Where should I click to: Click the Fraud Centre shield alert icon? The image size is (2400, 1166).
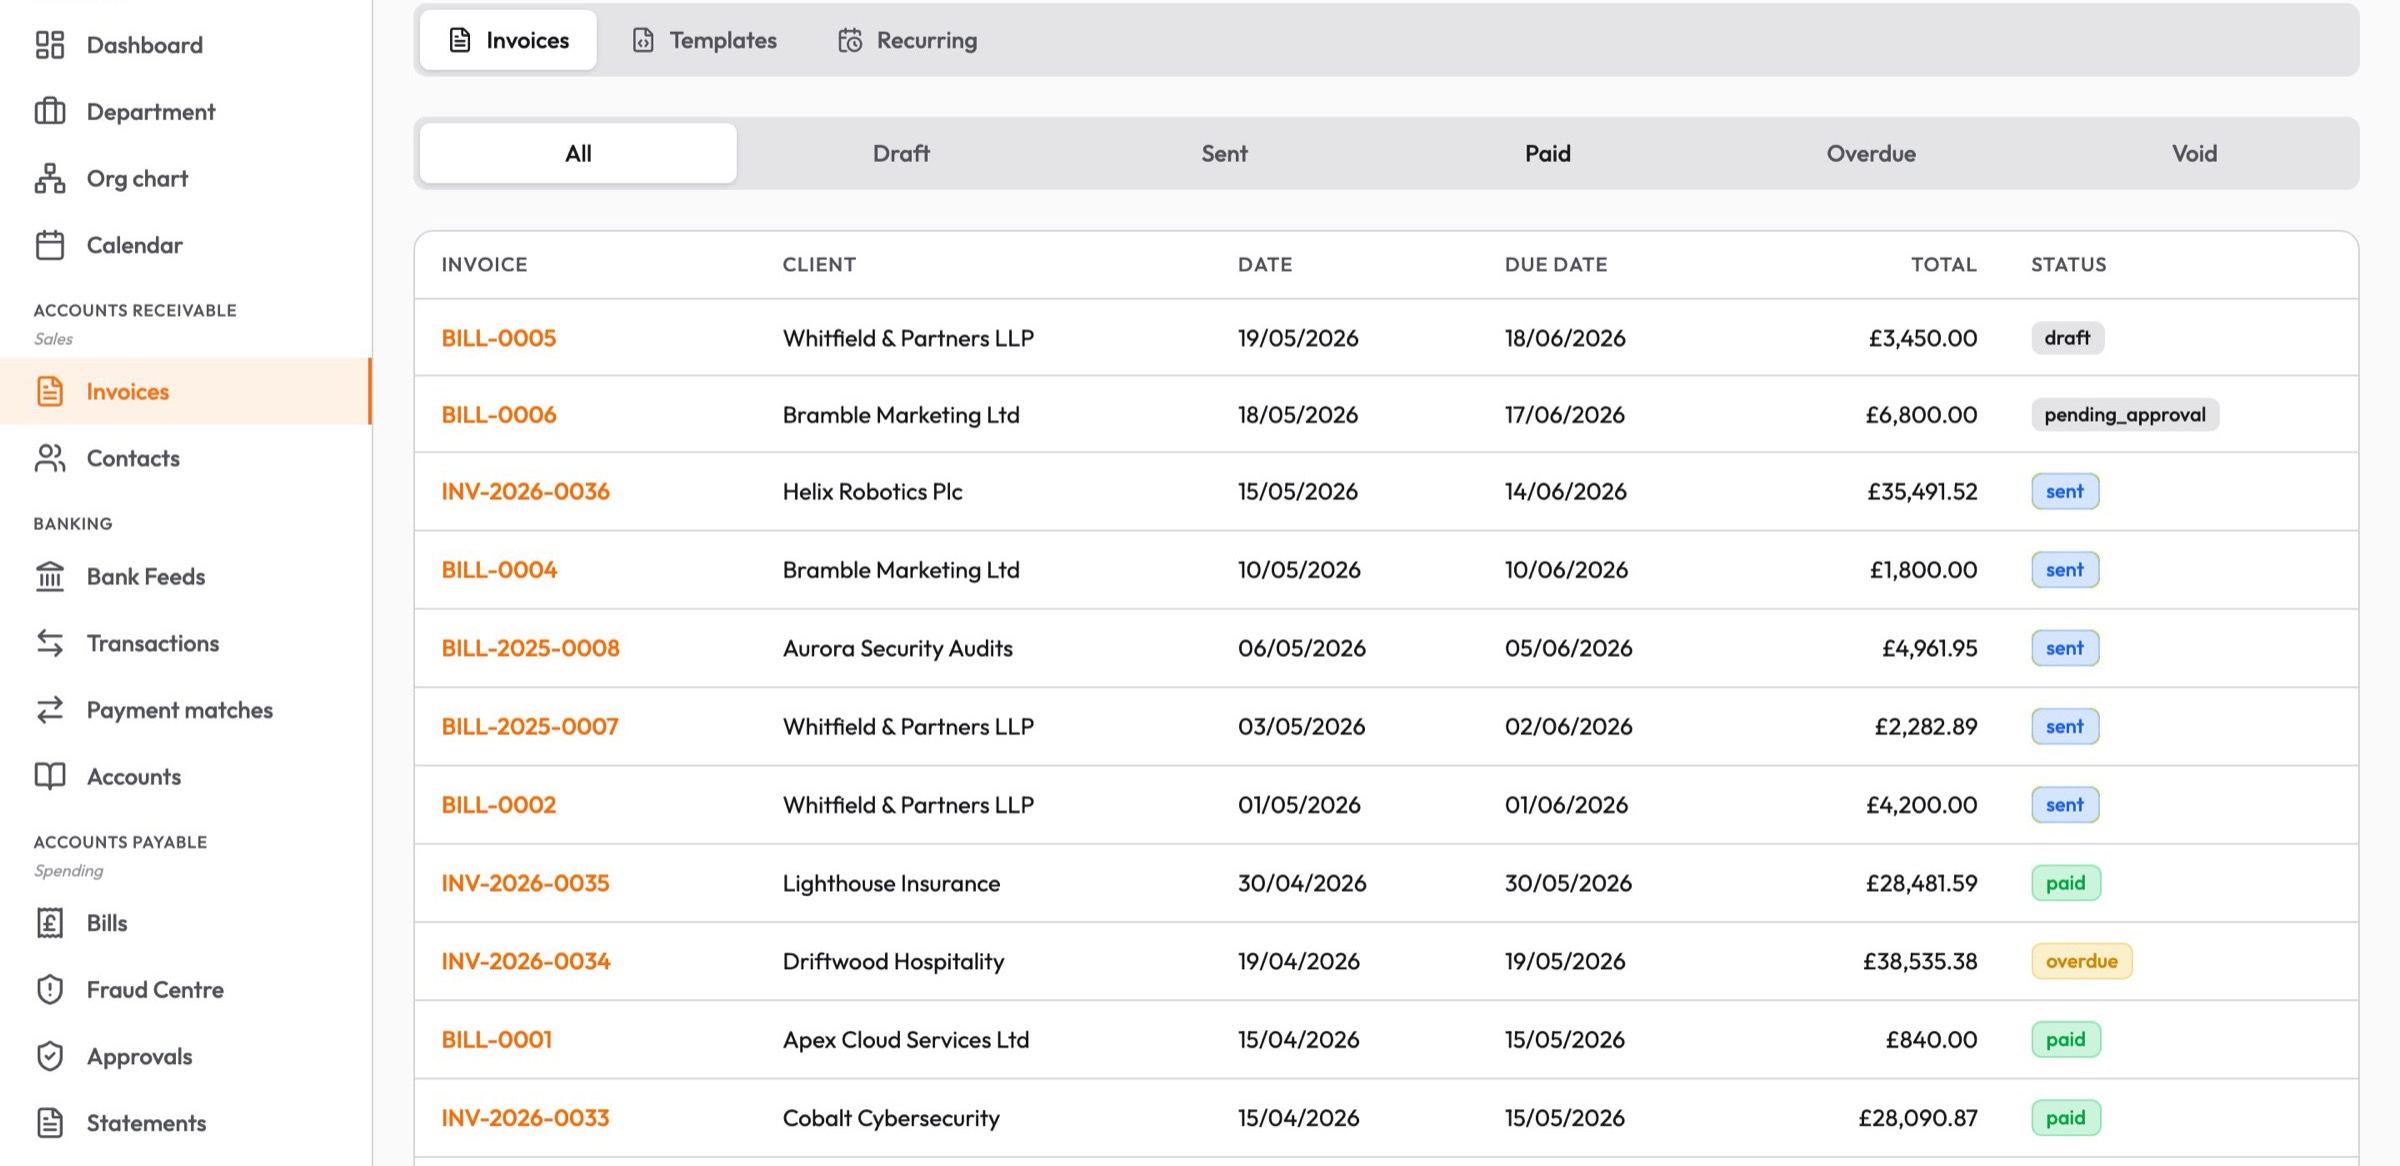(x=50, y=990)
